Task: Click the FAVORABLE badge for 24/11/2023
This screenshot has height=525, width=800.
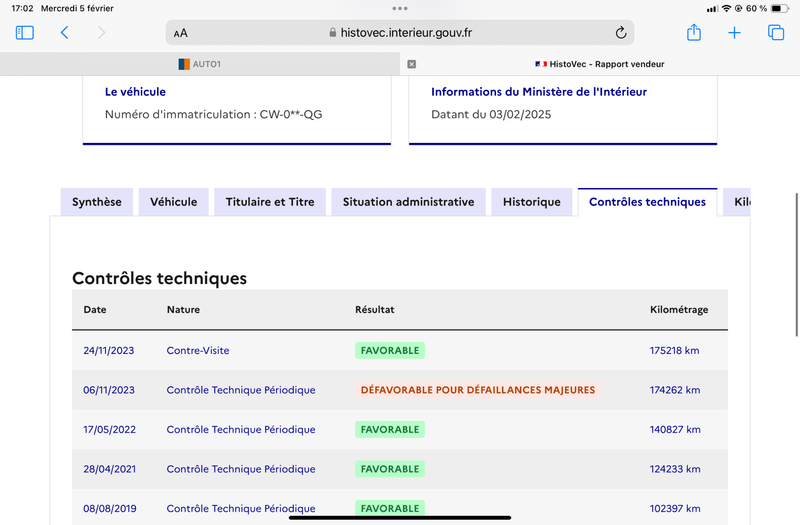Action: 390,351
